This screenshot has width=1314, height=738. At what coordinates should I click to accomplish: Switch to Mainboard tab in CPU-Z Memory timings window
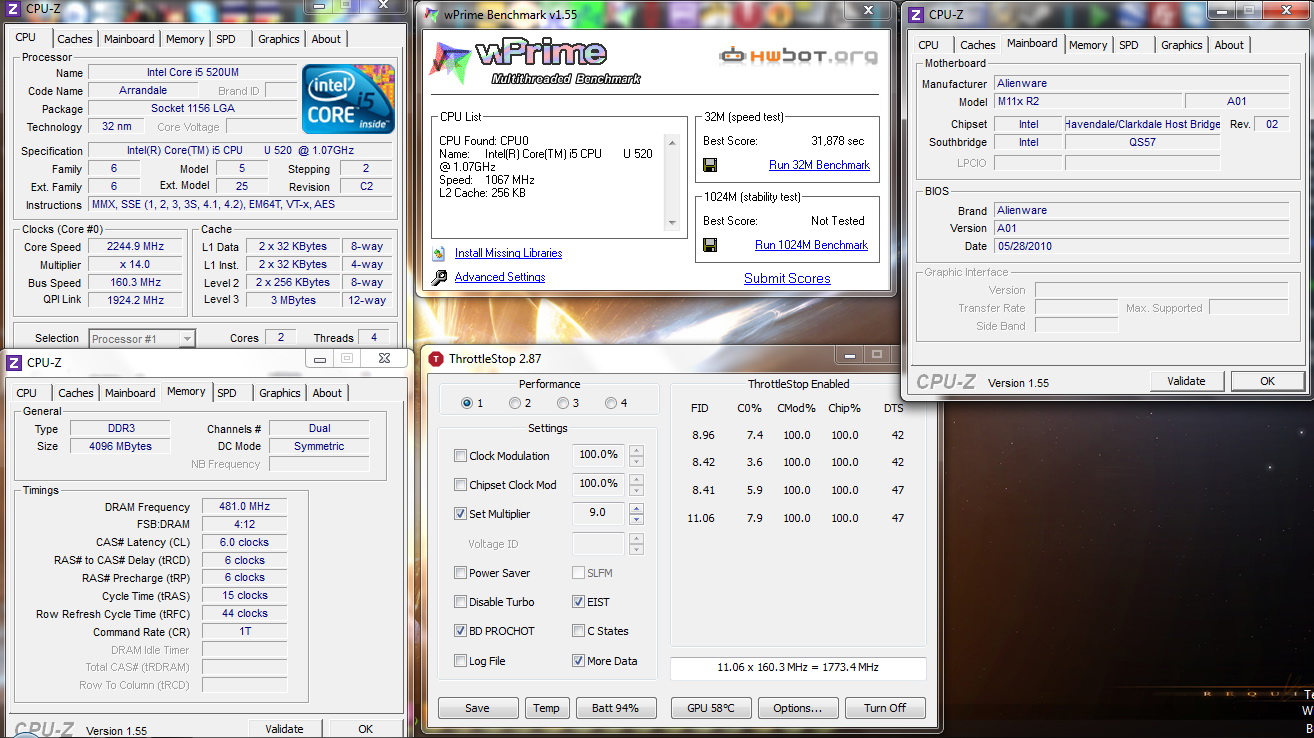coord(130,393)
